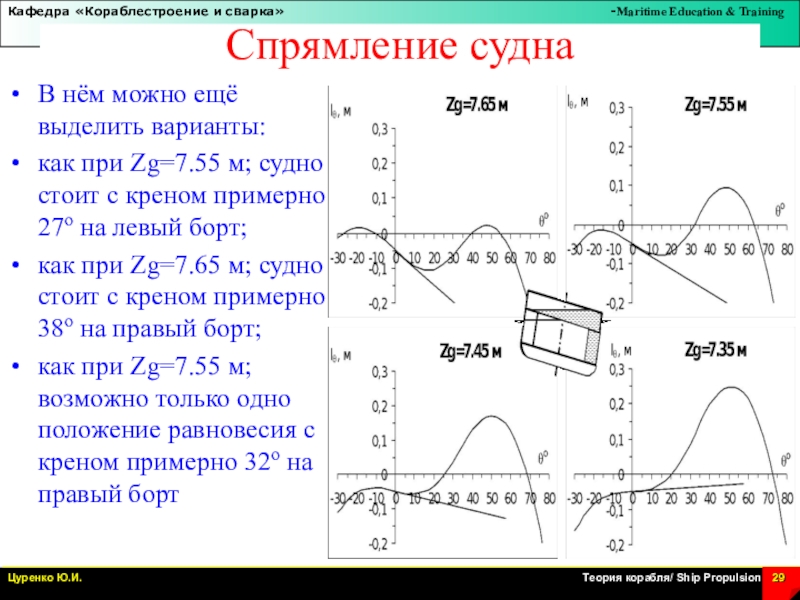
Task: Click the 0,3 axis value in Zg=7.55 chart
Action: coord(617,108)
